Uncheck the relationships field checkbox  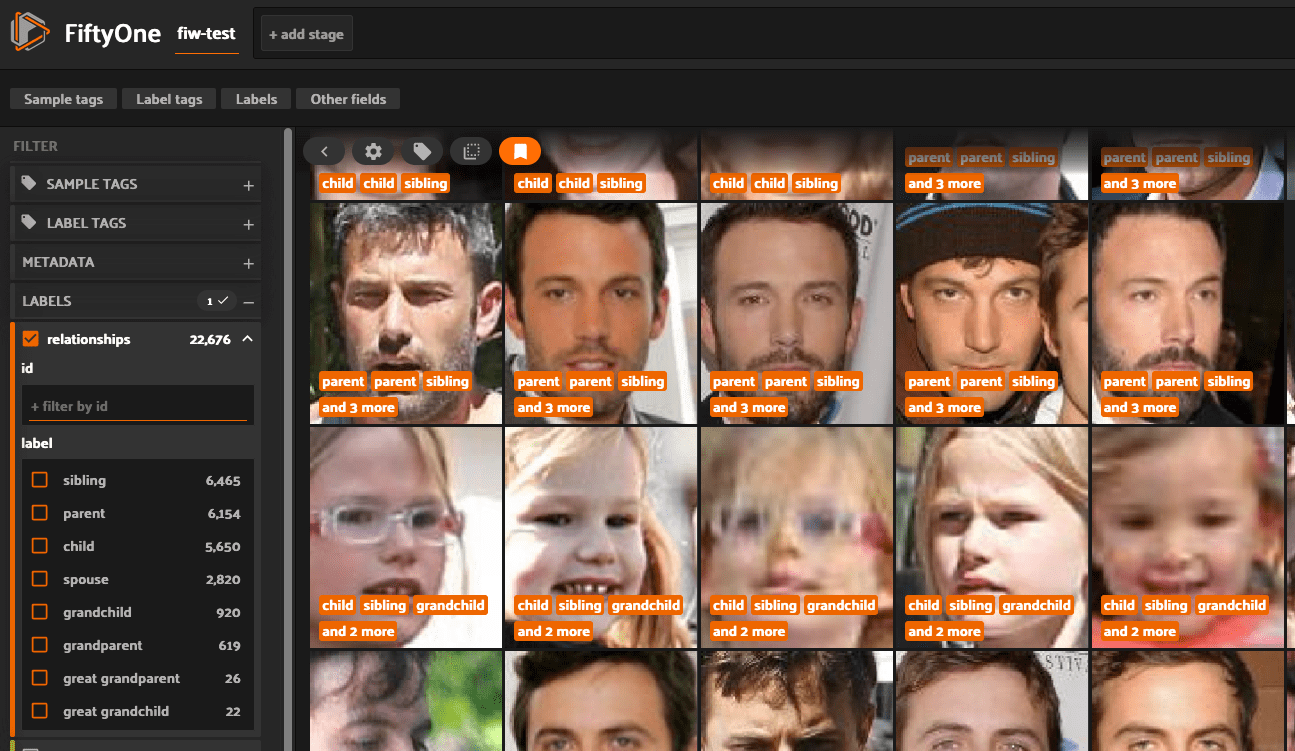pos(30,339)
